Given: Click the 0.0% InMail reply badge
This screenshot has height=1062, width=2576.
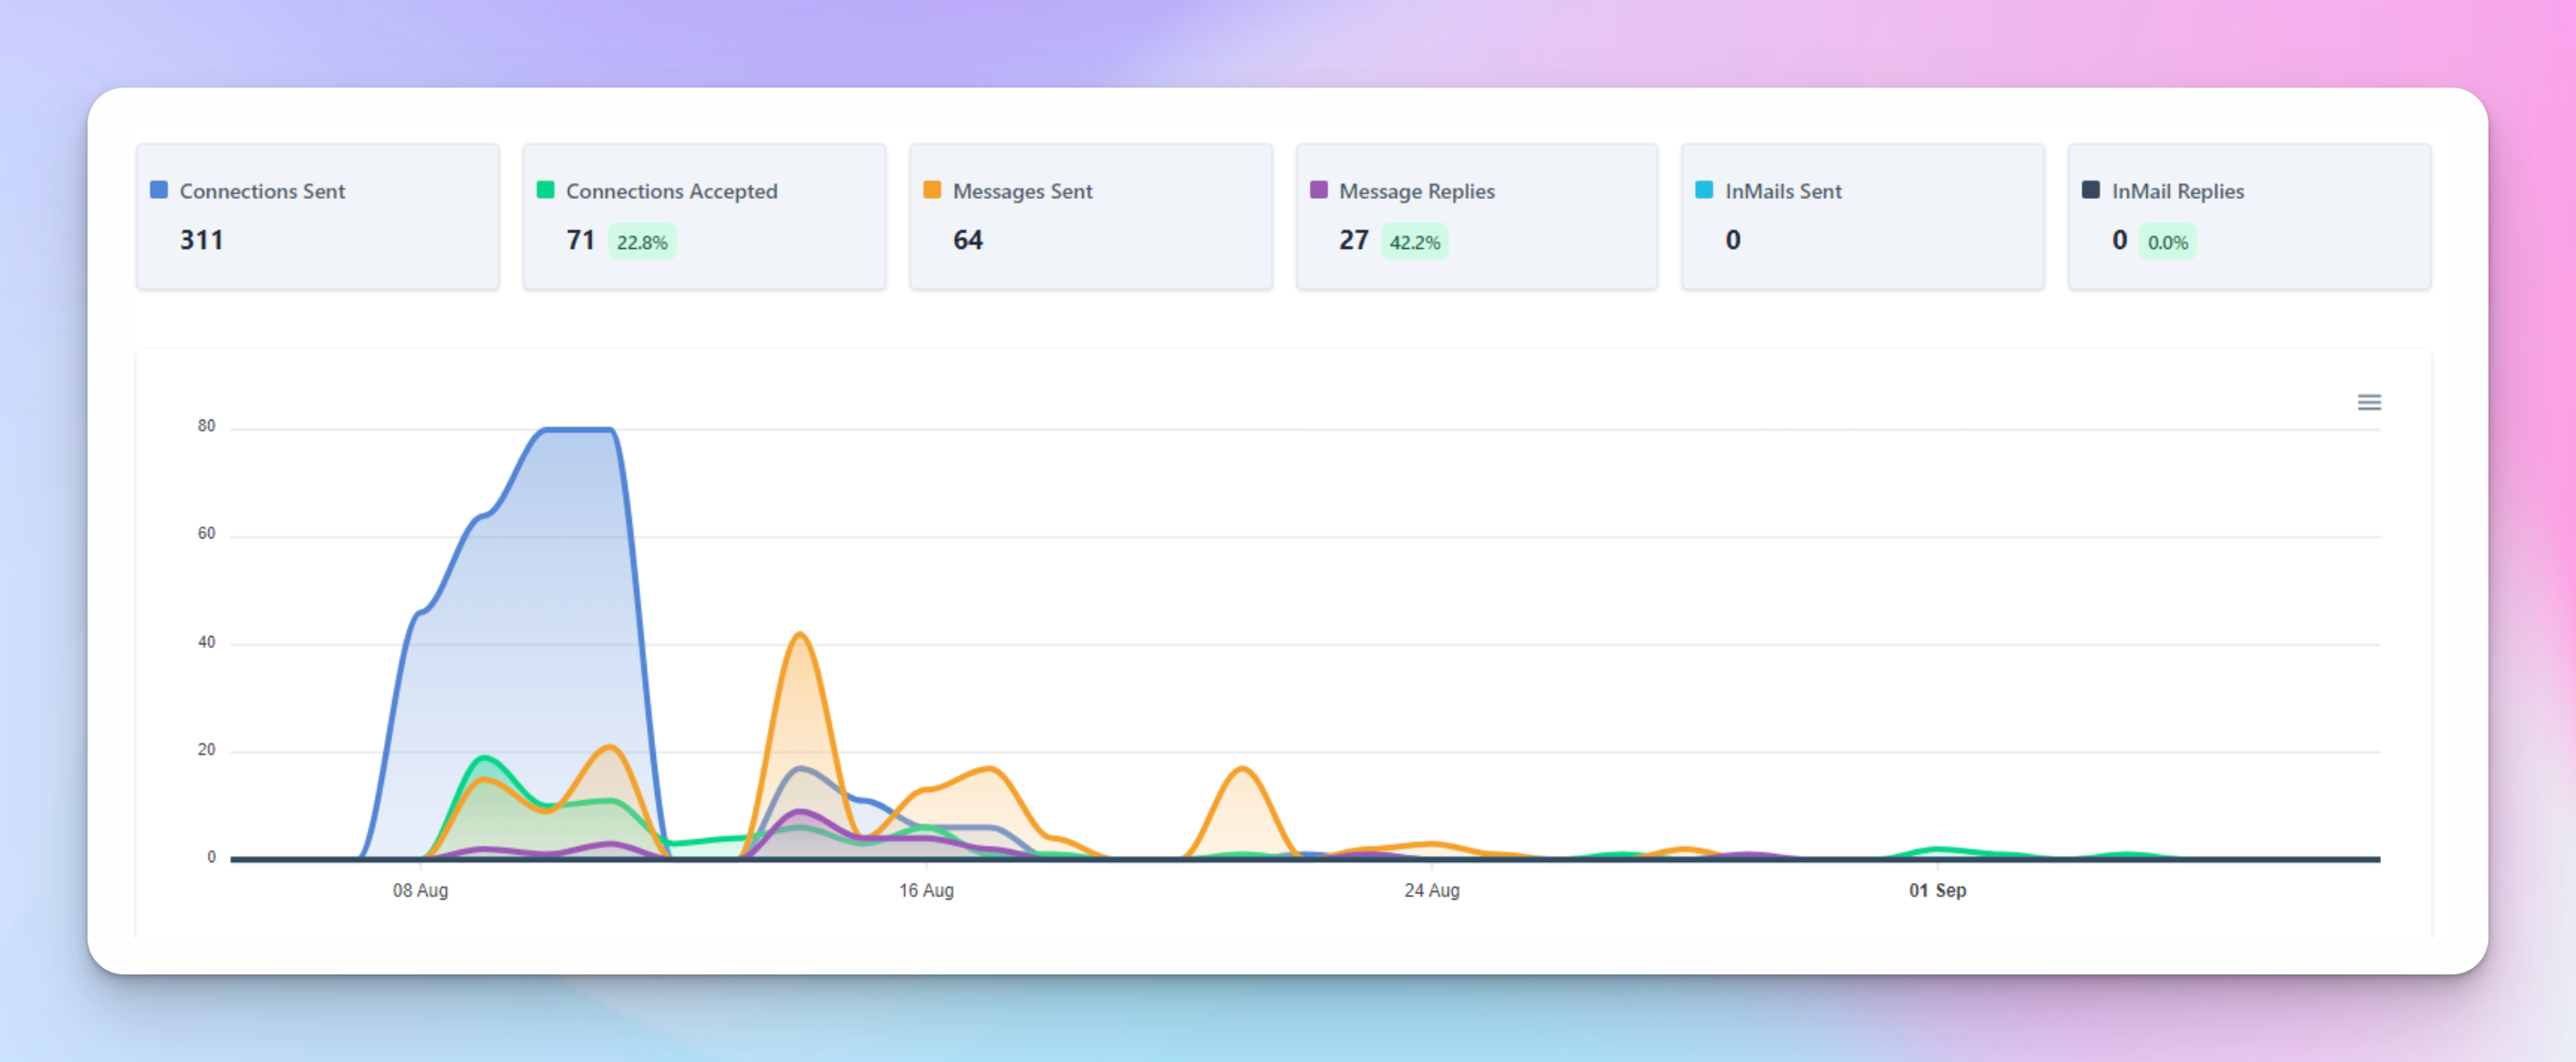Looking at the screenshot, I should tap(2167, 242).
